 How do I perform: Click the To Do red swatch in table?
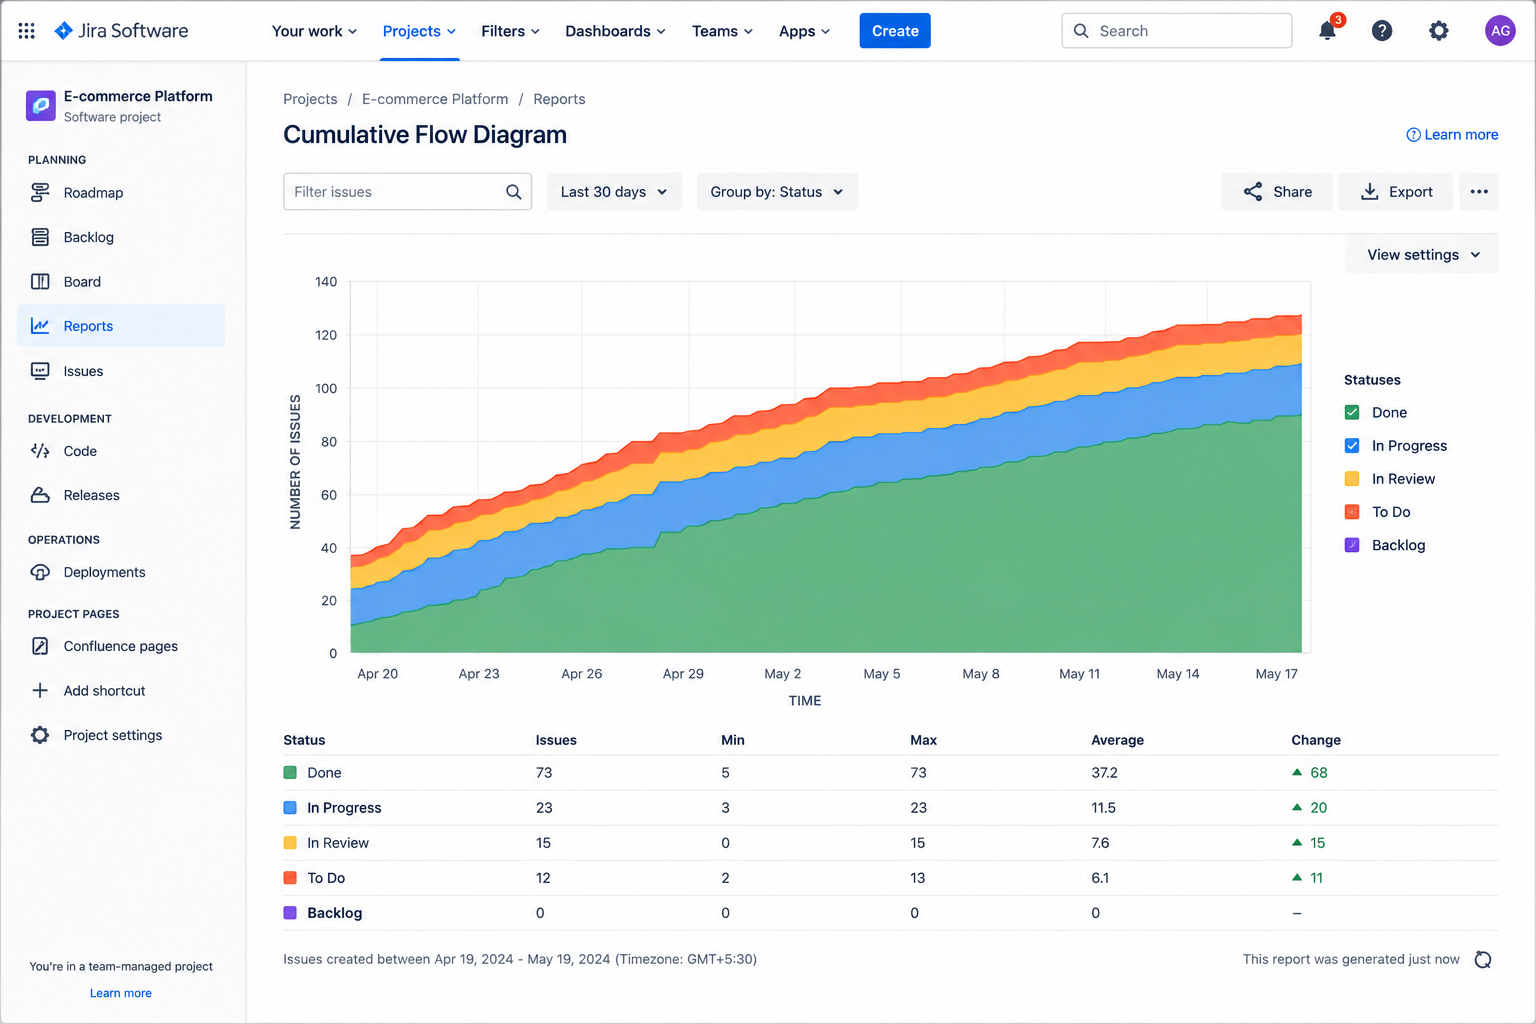[x=290, y=878]
